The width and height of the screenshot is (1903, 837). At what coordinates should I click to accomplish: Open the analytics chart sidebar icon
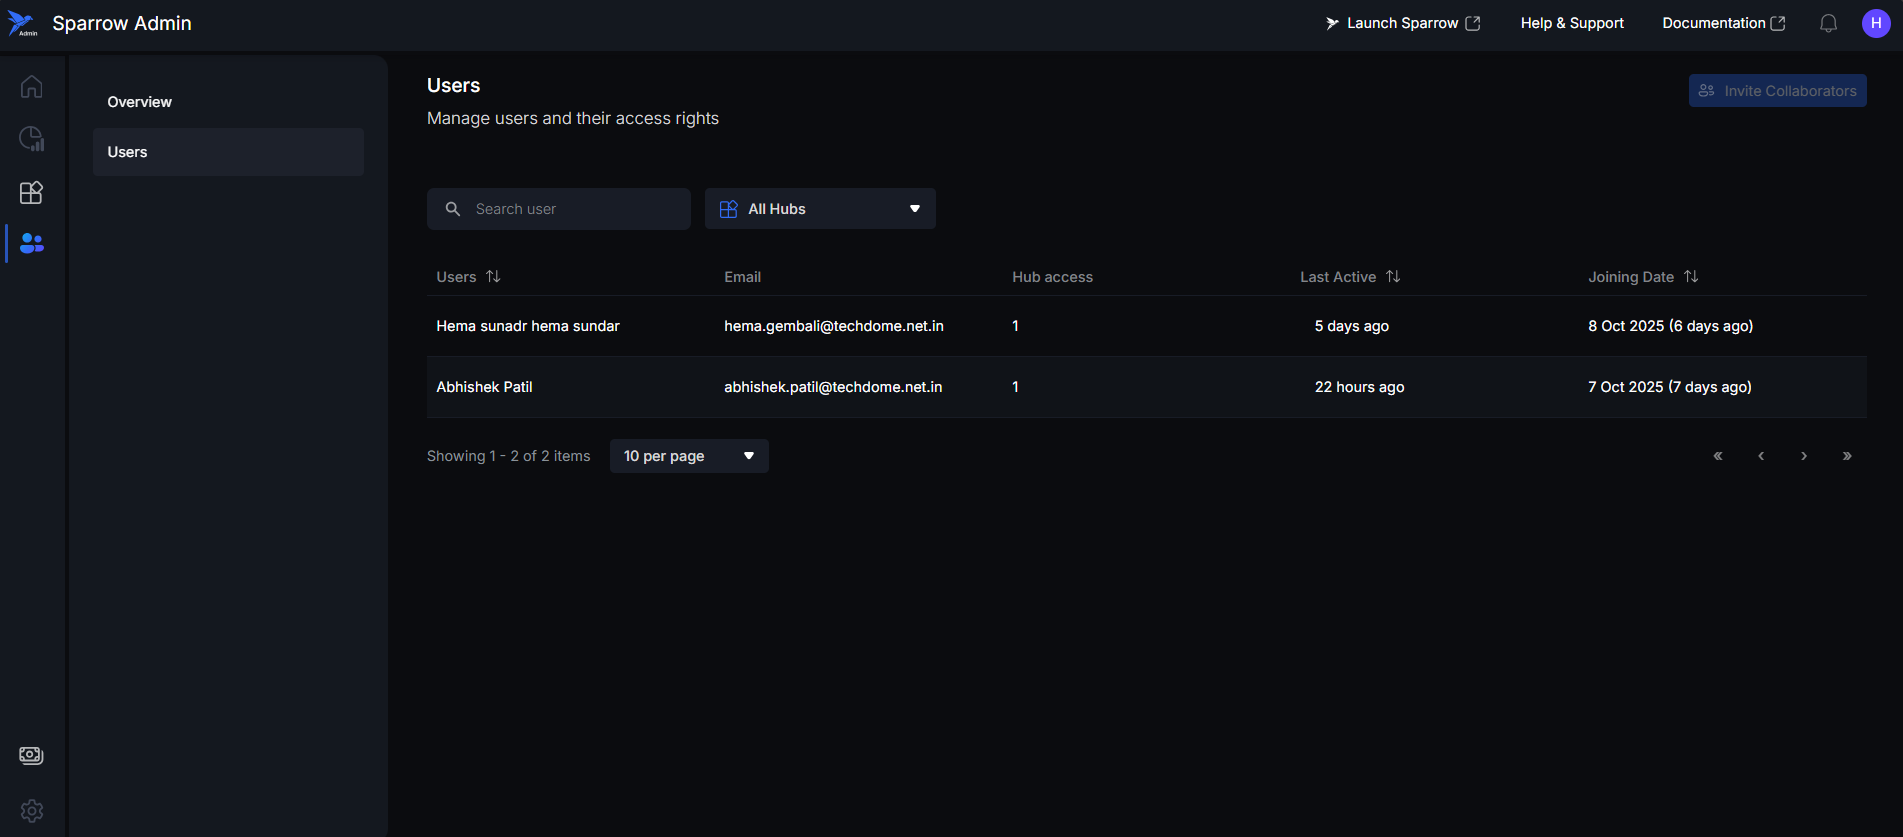click(x=31, y=139)
